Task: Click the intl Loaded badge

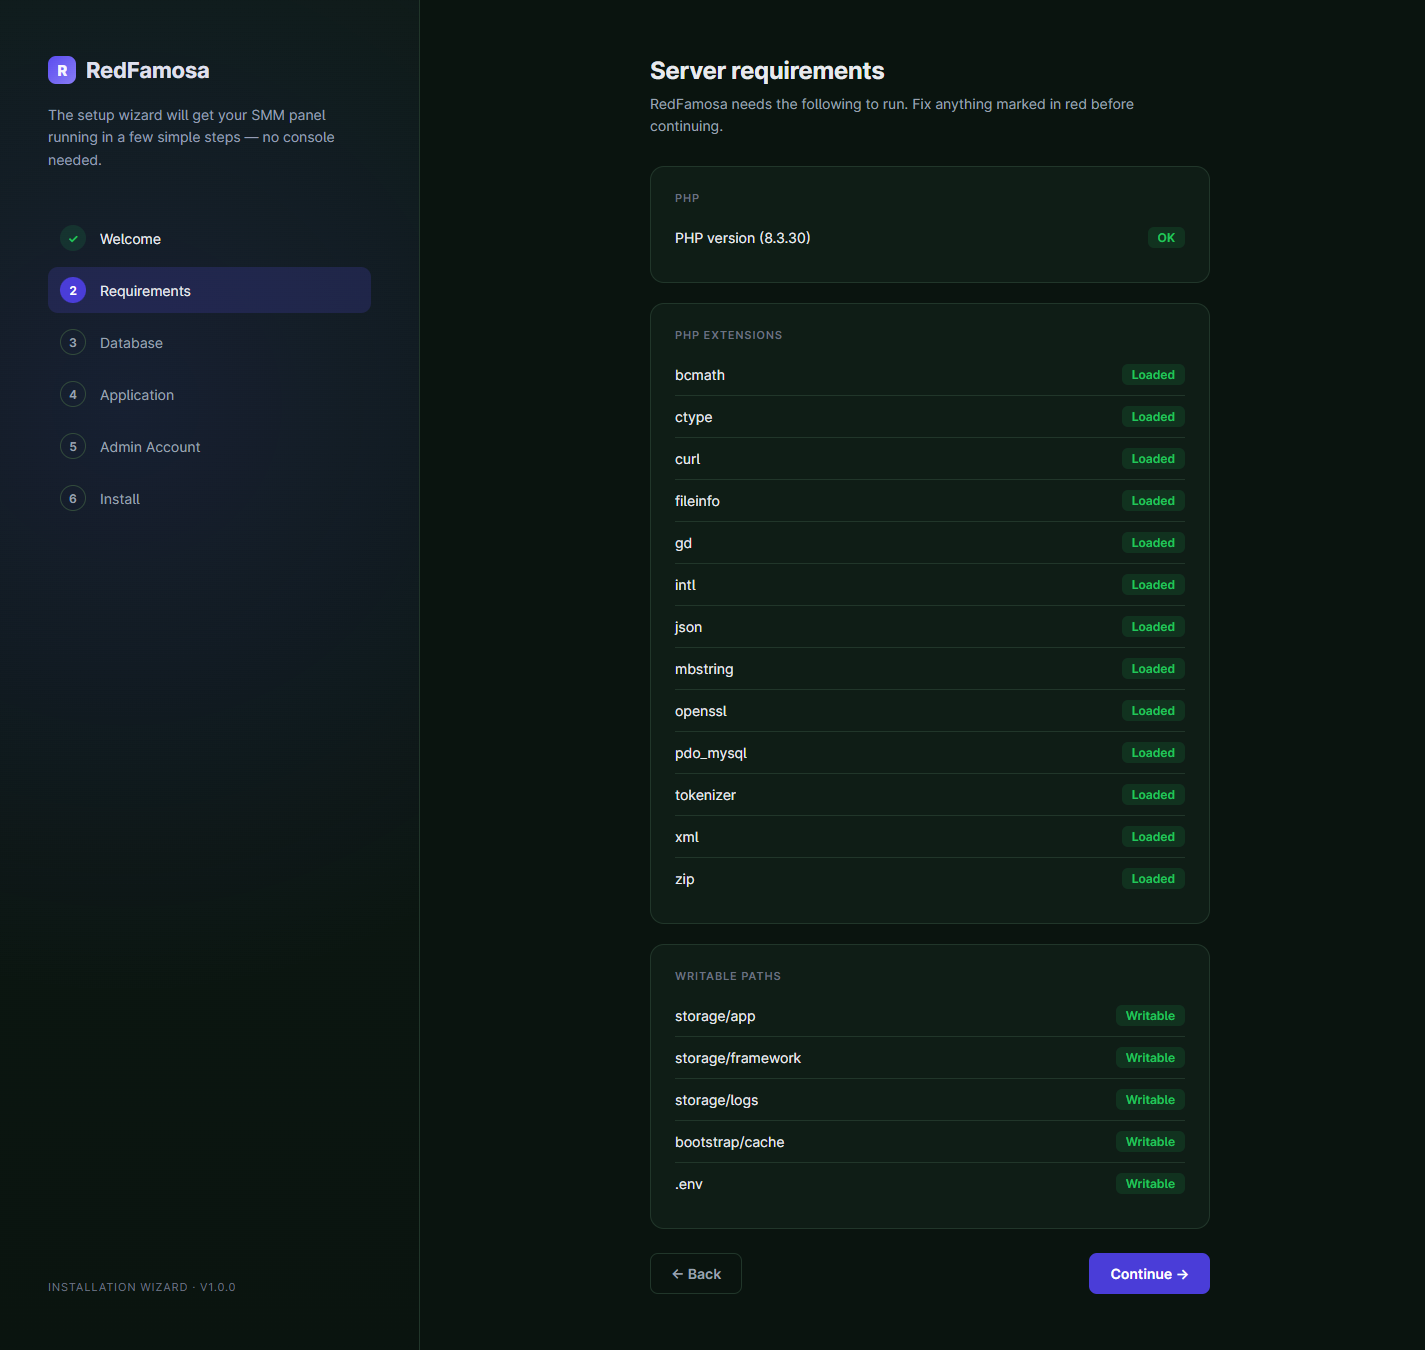Action: tap(1153, 585)
